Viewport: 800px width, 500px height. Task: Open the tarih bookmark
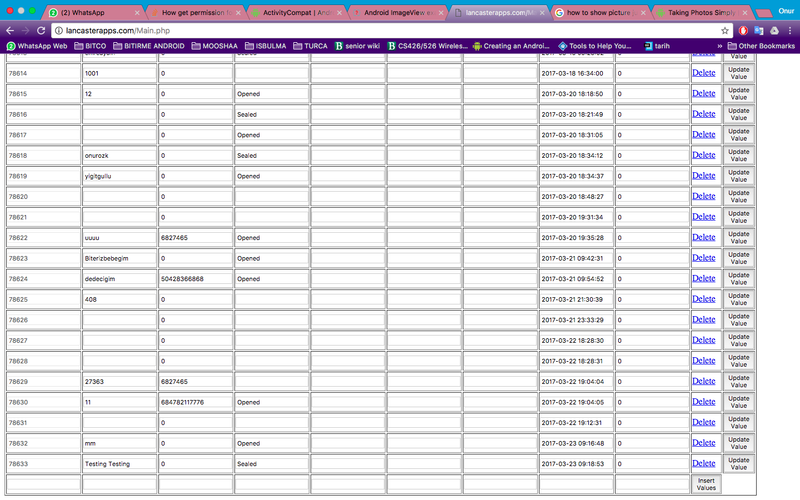click(657, 46)
